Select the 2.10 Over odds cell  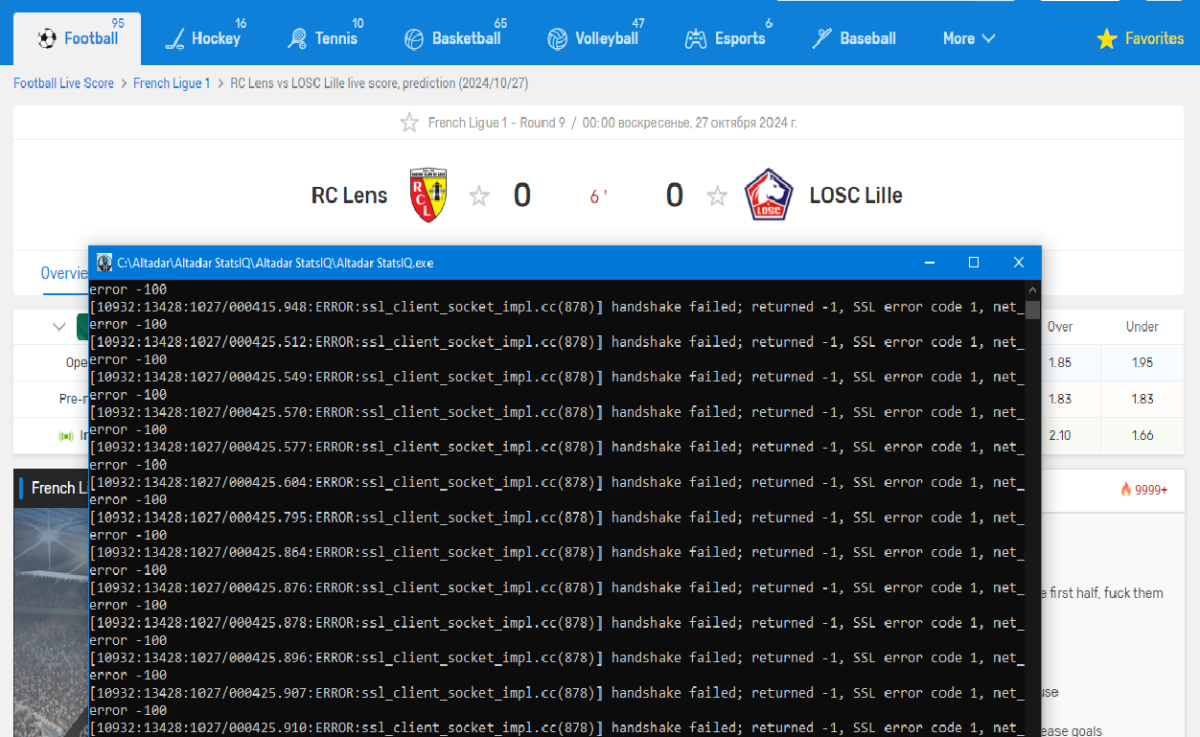tap(1060, 435)
